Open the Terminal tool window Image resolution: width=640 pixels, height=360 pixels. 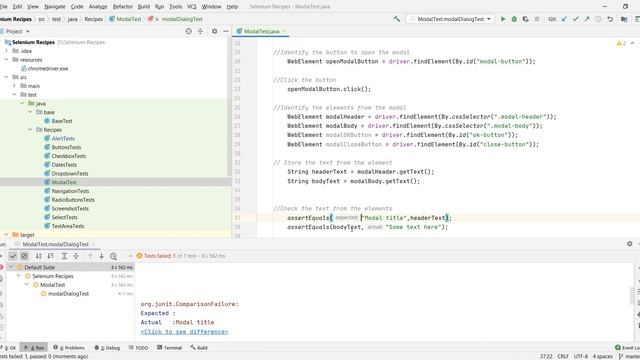click(169, 348)
